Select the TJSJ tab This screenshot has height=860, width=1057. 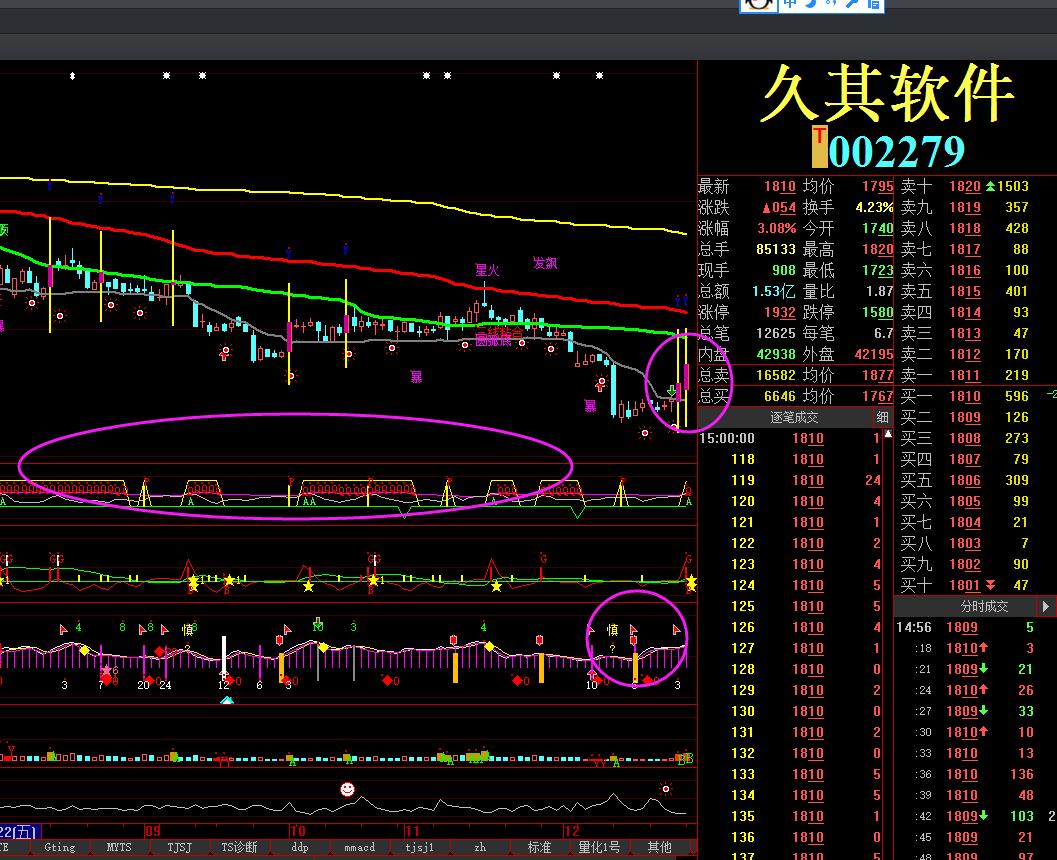click(x=179, y=847)
